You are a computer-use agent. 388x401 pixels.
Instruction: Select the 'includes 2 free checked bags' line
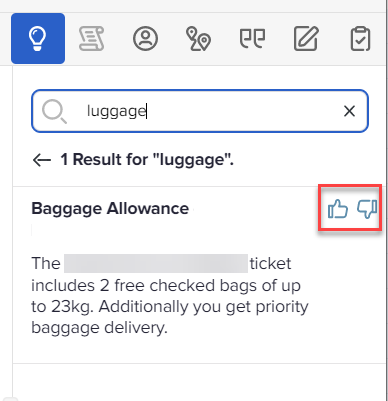coord(166,286)
